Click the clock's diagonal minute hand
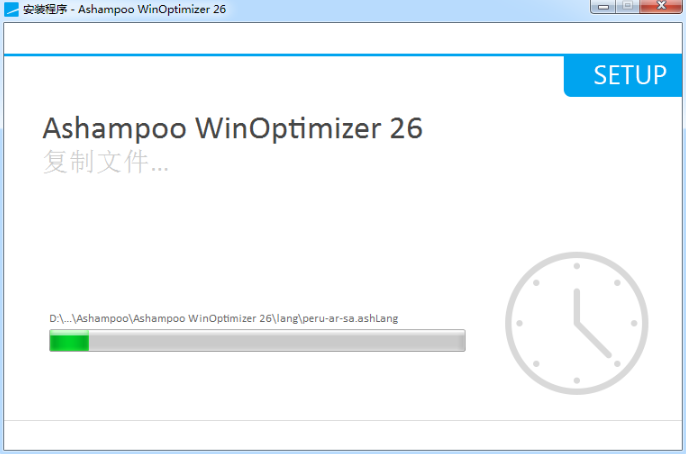The width and height of the screenshot is (686, 454). tap(593, 340)
